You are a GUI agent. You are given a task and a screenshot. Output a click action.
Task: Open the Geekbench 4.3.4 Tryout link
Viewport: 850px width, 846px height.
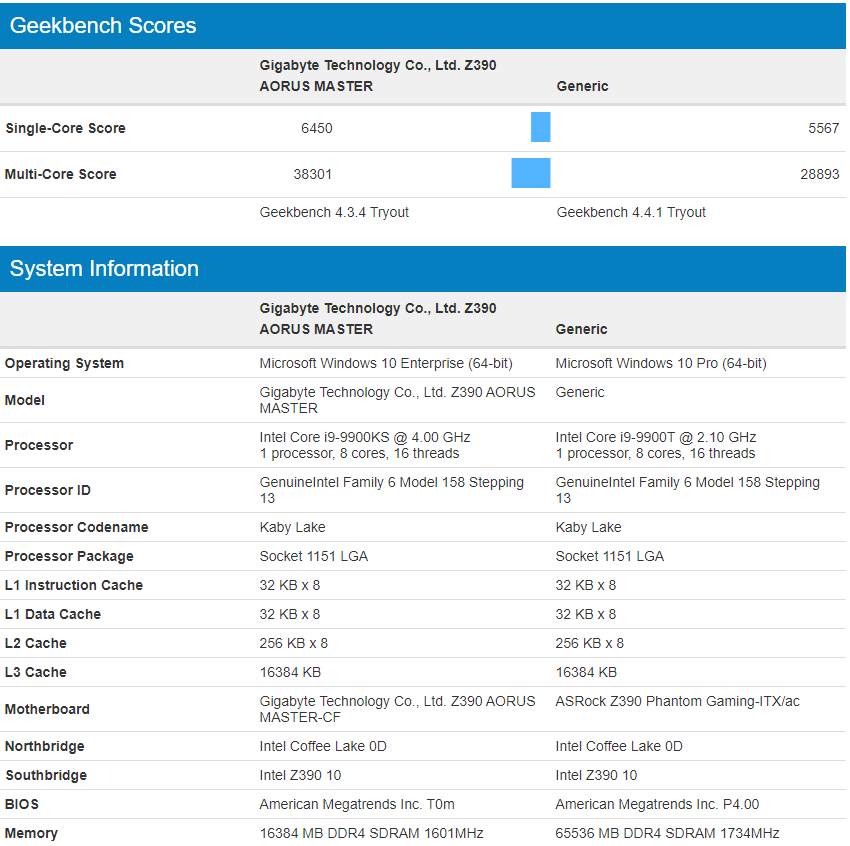point(335,212)
